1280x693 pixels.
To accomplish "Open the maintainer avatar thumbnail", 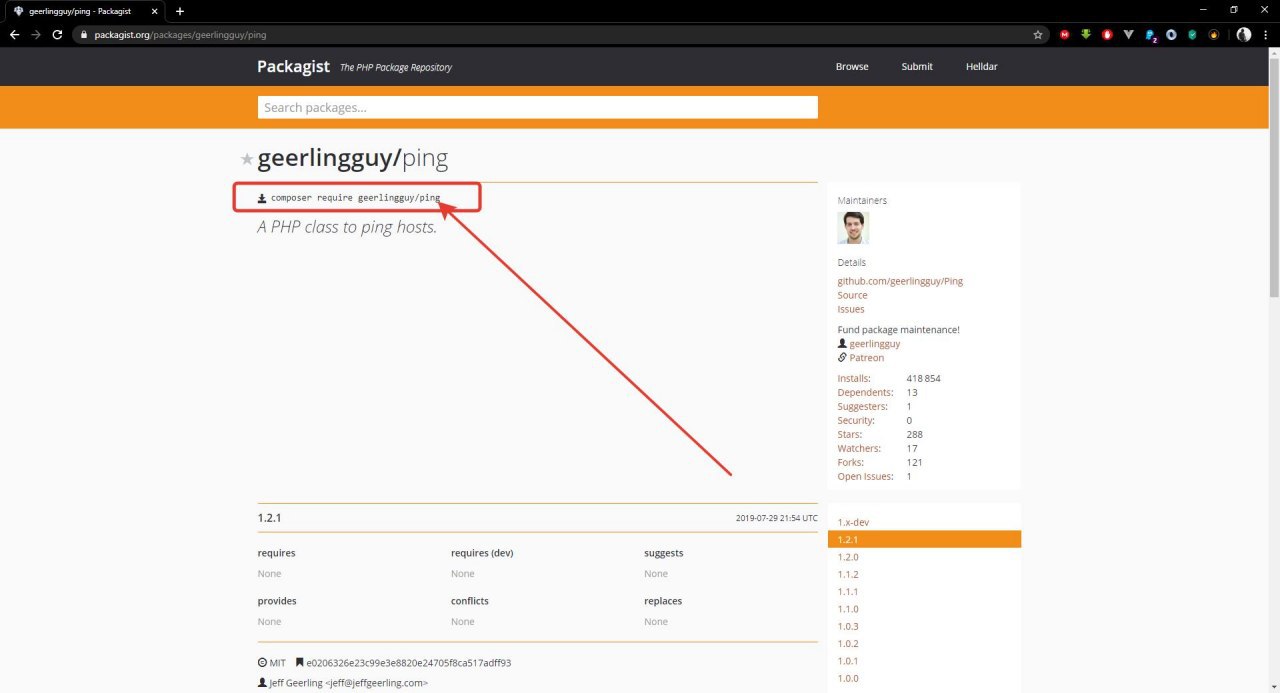I will coord(853,228).
